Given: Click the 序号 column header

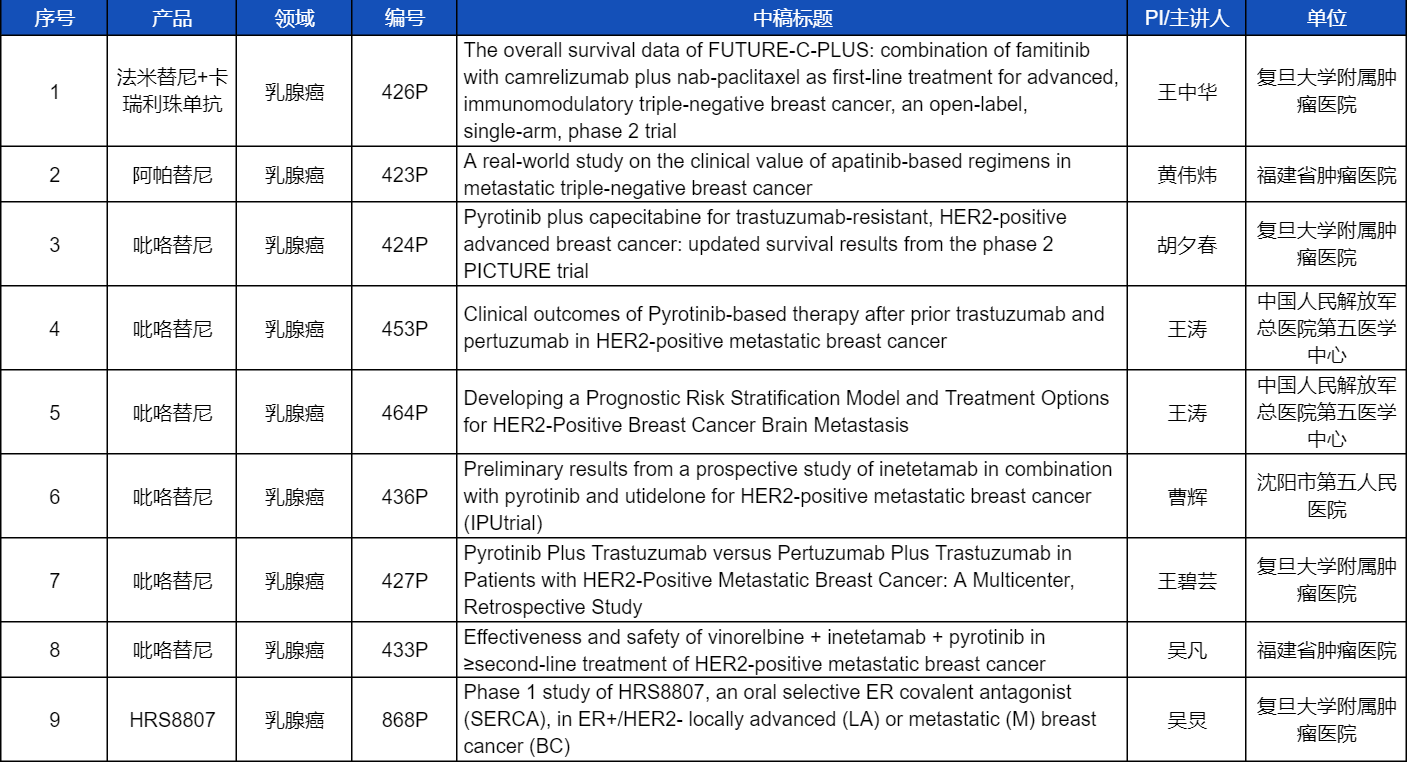Looking at the screenshot, I should (54, 18).
